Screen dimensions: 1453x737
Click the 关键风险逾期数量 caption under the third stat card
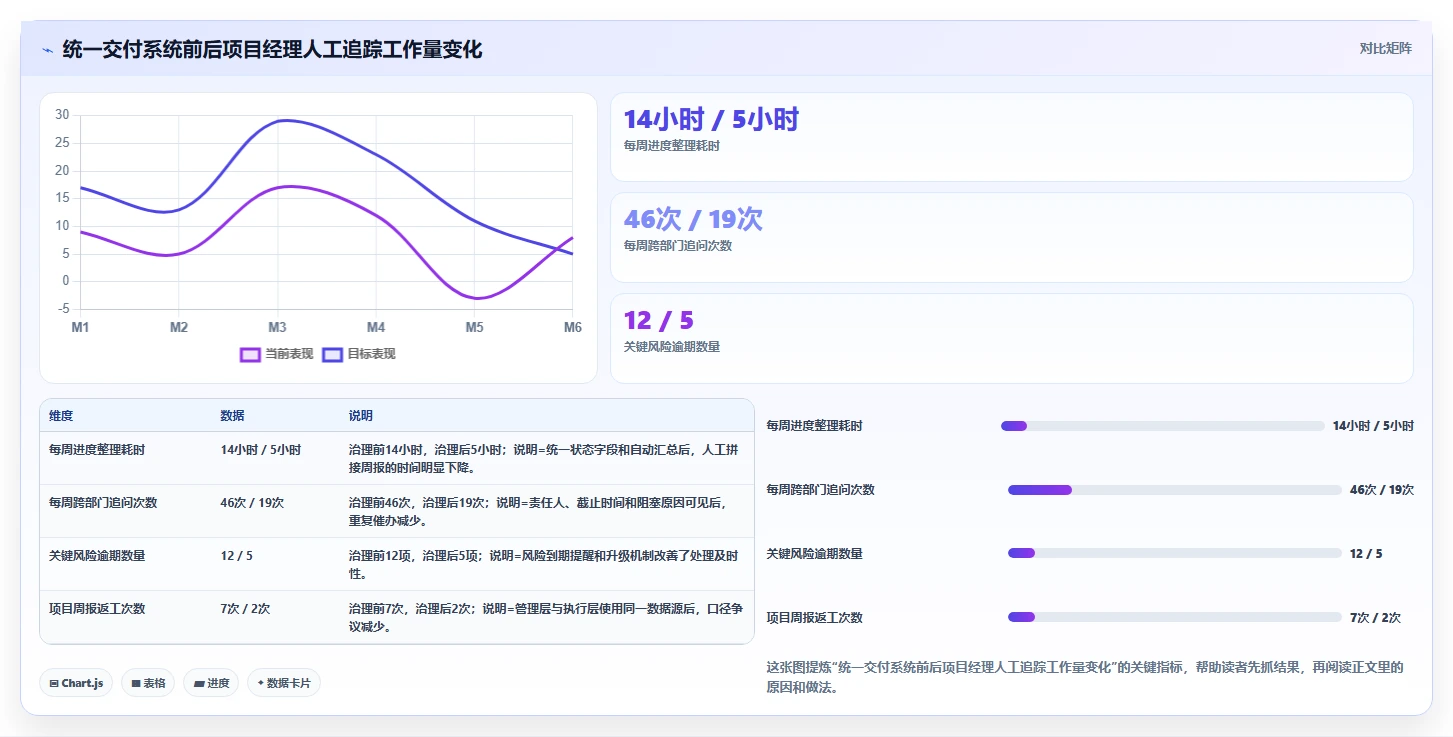click(x=672, y=347)
